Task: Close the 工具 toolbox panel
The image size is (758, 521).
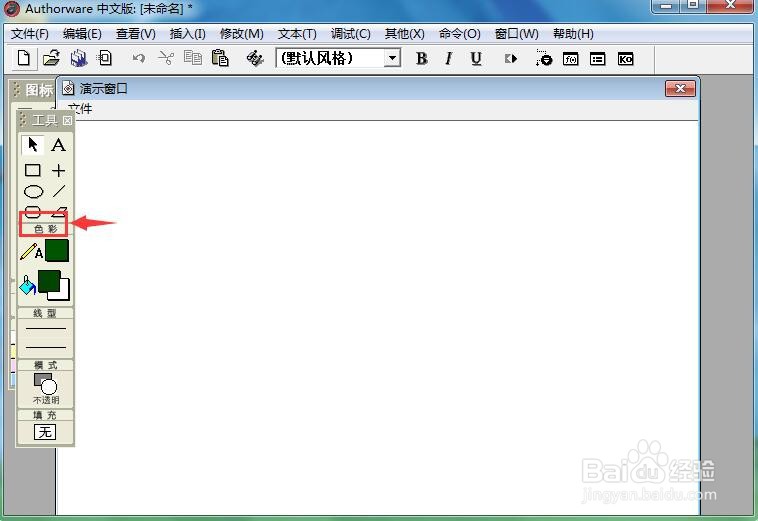Action: (68, 120)
